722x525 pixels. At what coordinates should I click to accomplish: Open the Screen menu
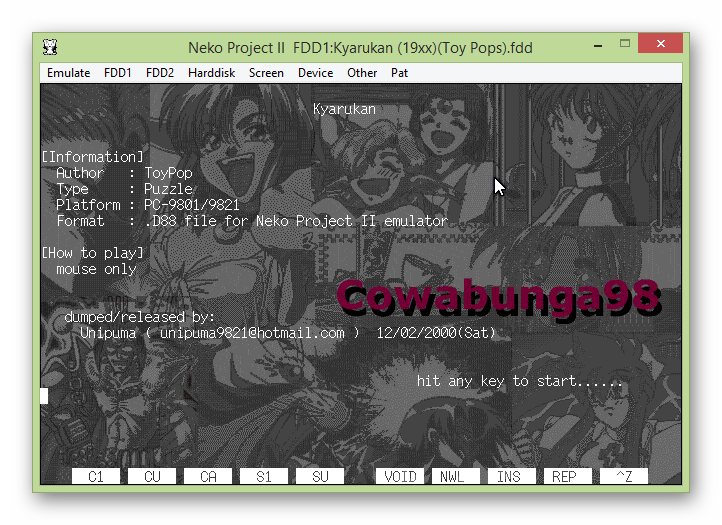[x=266, y=73]
